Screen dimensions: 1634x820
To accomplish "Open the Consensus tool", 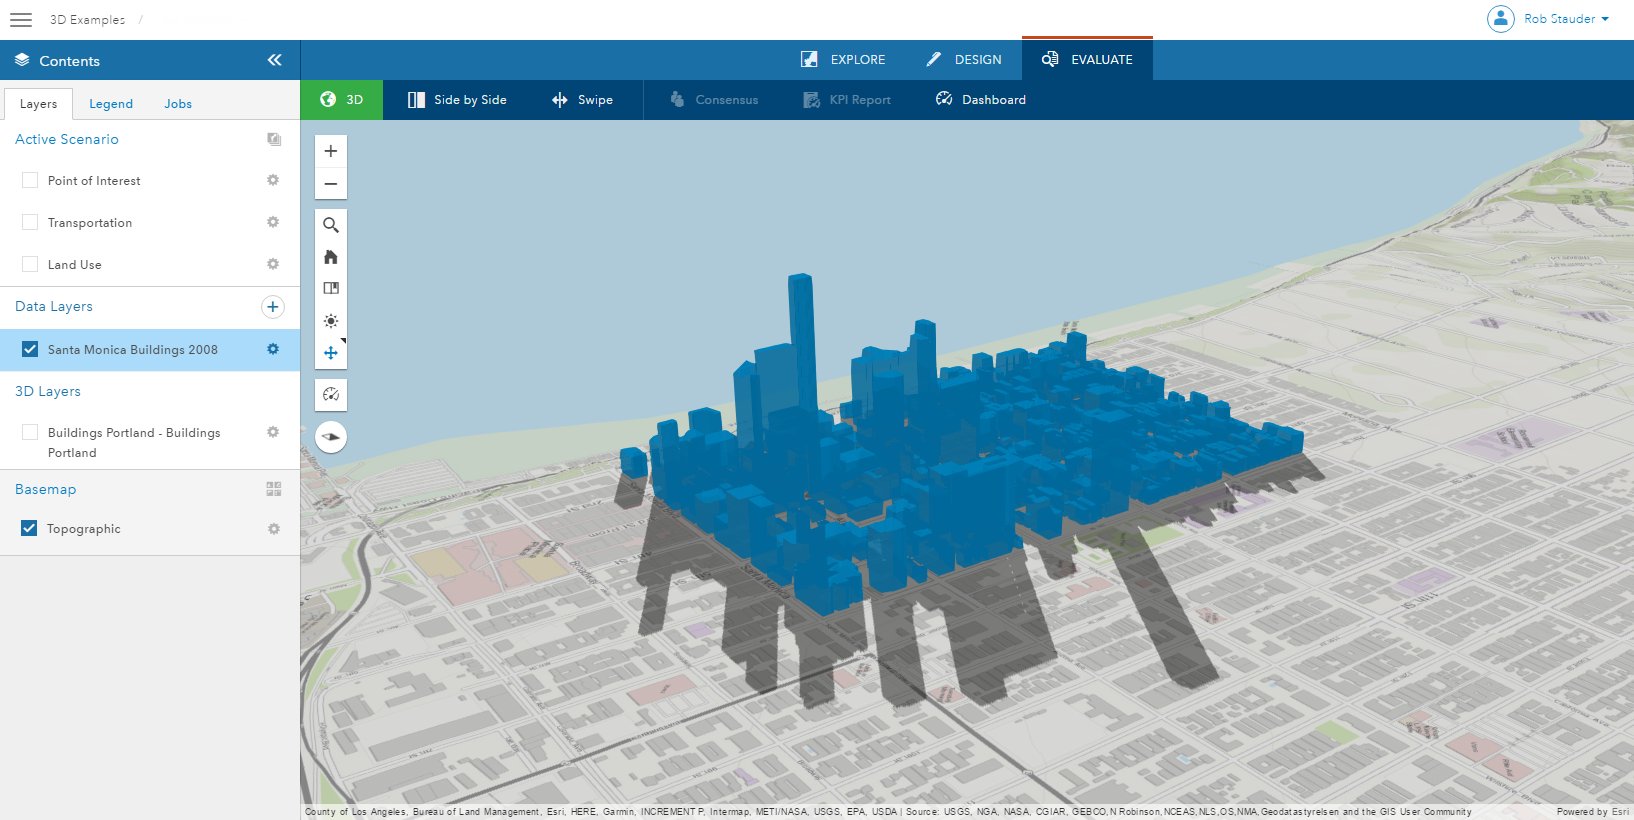I will pos(714,100).
